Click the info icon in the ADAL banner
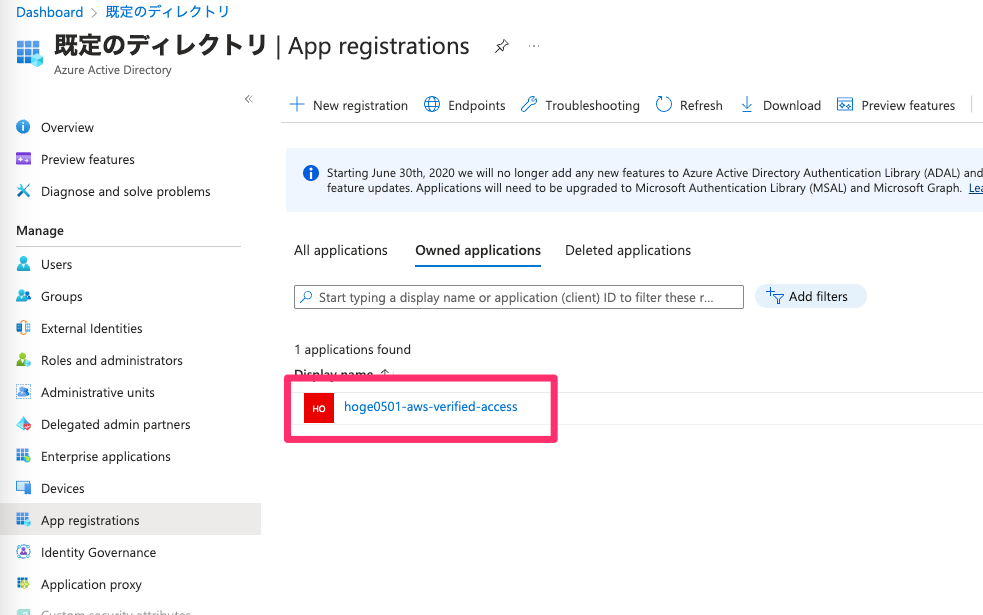Screen dimensions: 983x615 pos(310,173)
